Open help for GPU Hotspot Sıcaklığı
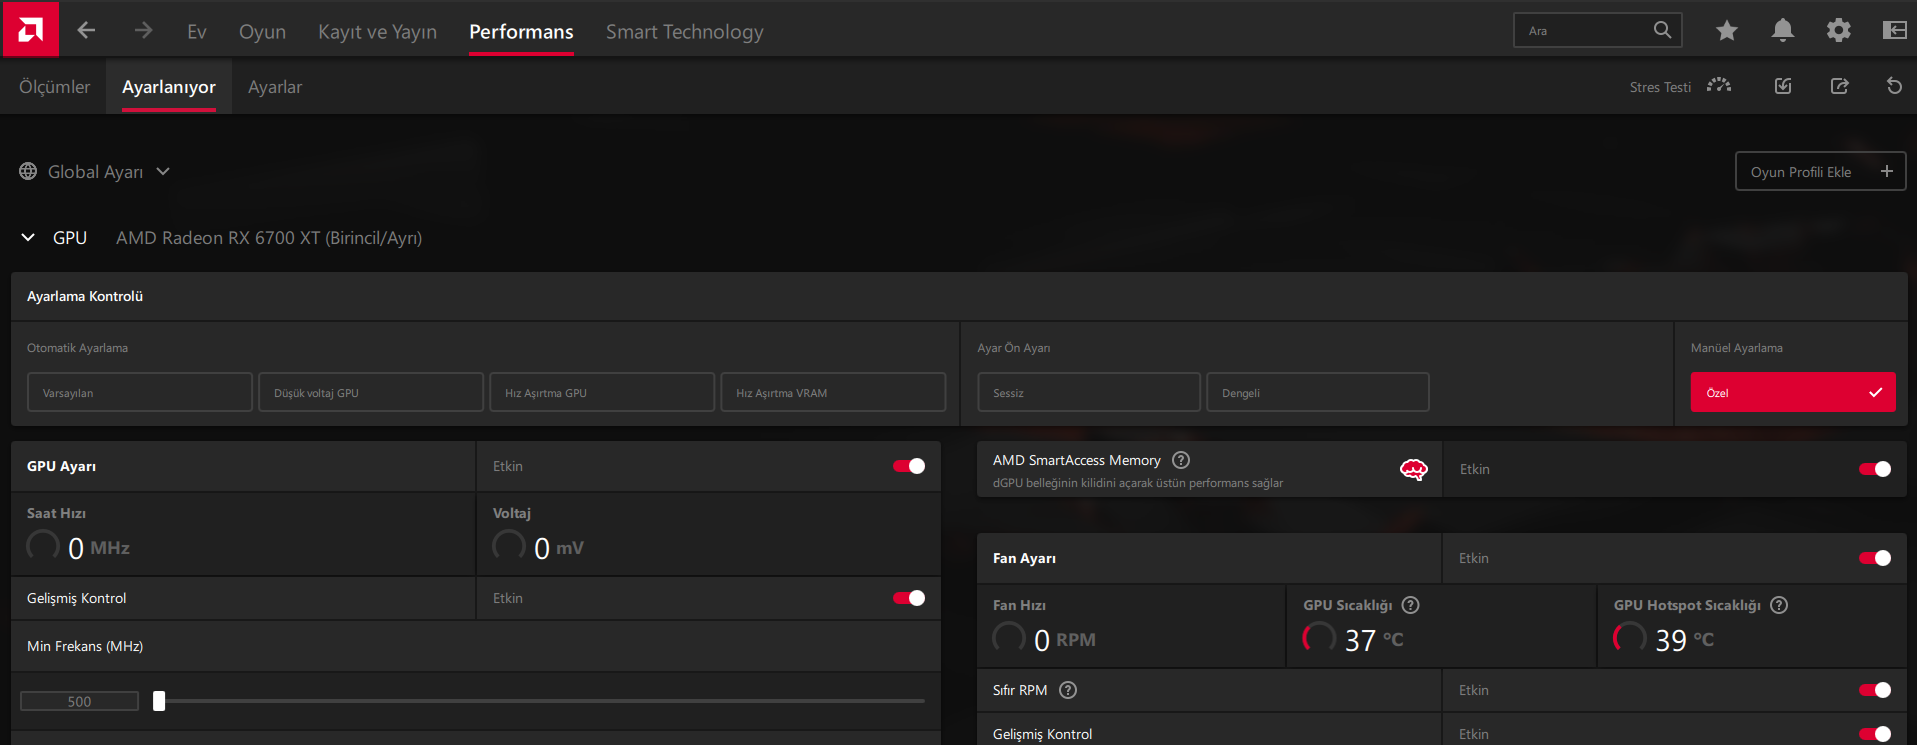 pyautogui.click(x=1779, y=605)
